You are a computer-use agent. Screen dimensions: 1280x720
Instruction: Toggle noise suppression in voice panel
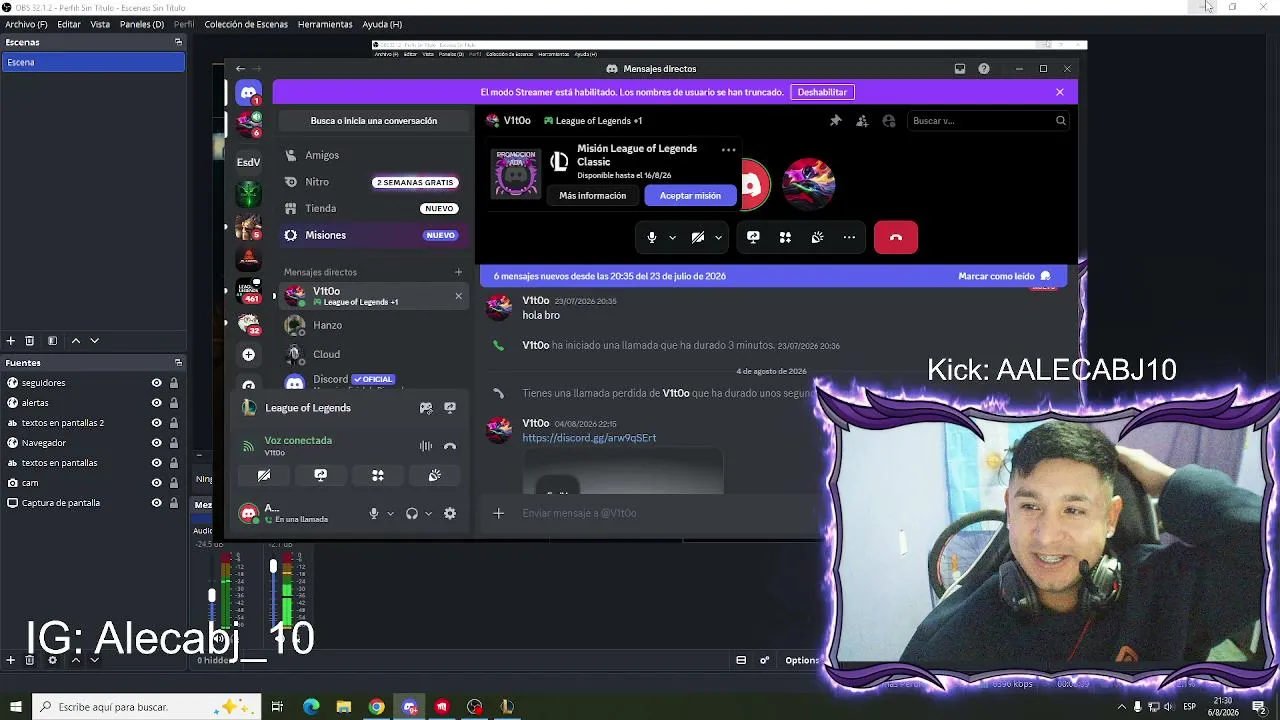point(426,446)
